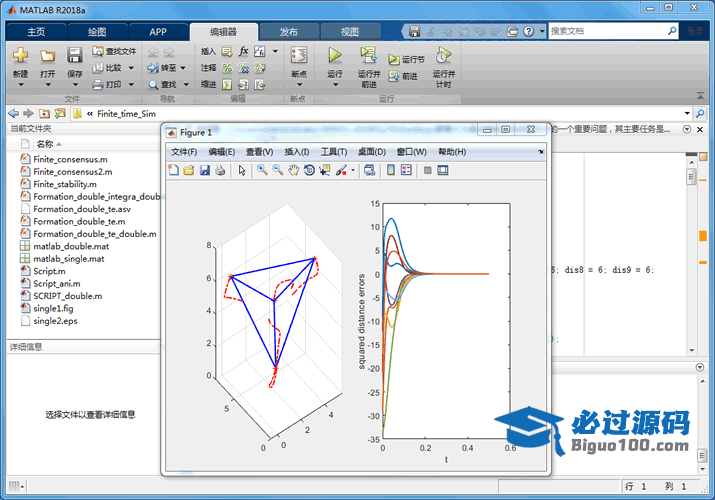Open the 打印 dropdown arrow in the ribbon
This screenshot has height=500, width=715.
tap(131, 84)
